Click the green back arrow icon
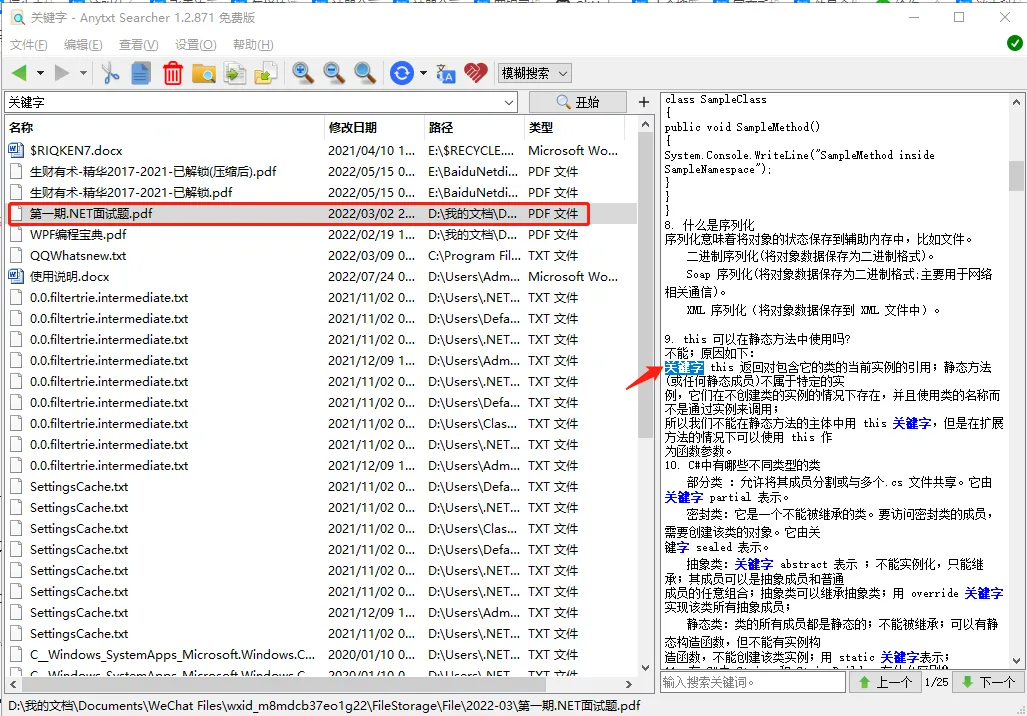The height and width of the screenshot is (716, 1027). point(19,73)
